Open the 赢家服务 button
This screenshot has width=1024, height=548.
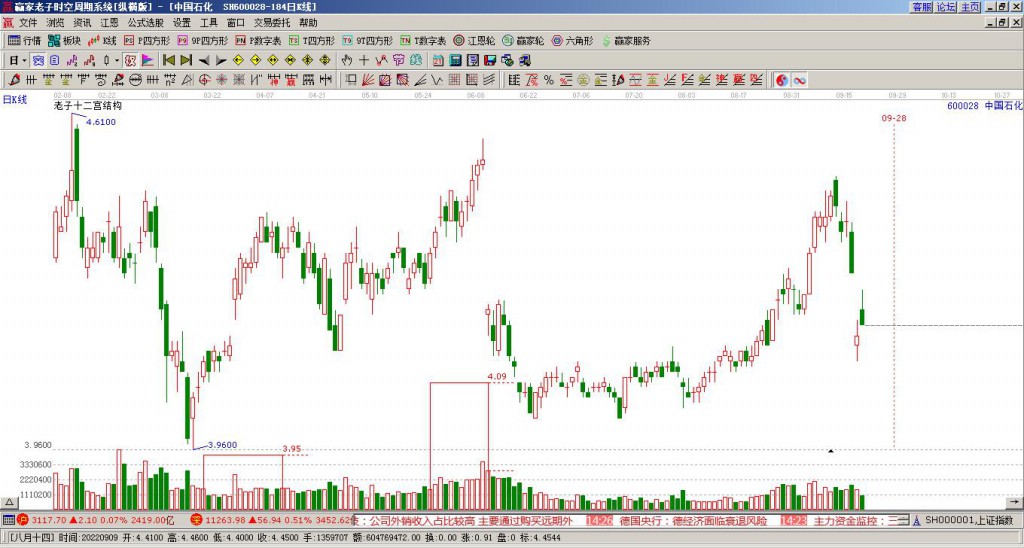[626, 40]
